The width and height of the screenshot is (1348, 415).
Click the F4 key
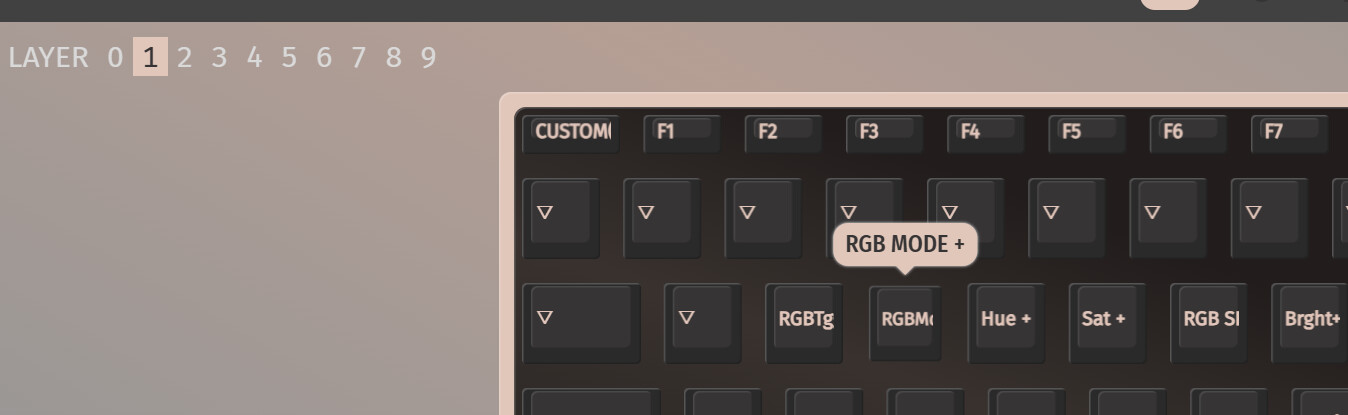pyautogui.click(x=985, y=133)
